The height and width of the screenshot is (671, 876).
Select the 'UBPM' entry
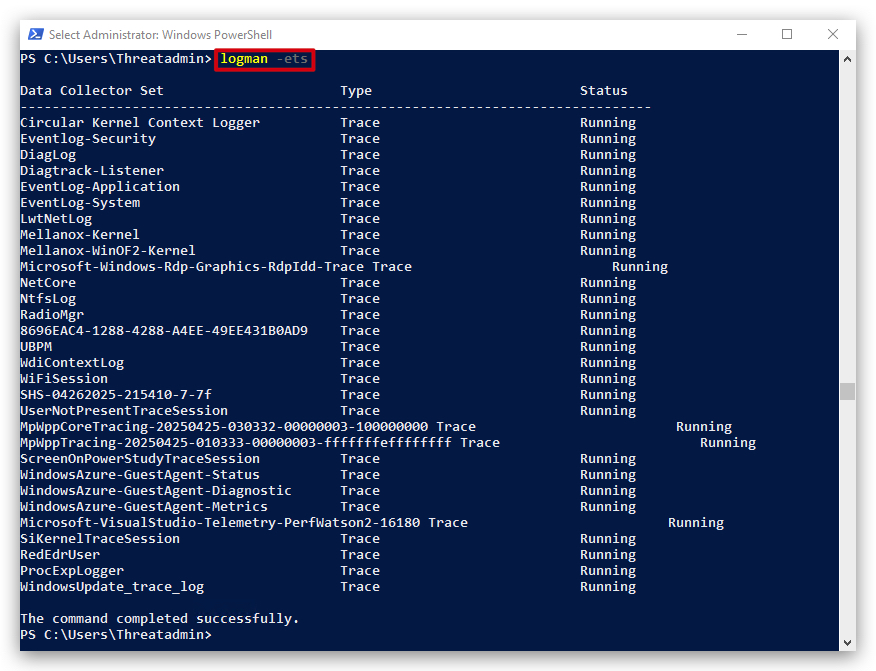(36, 346)
